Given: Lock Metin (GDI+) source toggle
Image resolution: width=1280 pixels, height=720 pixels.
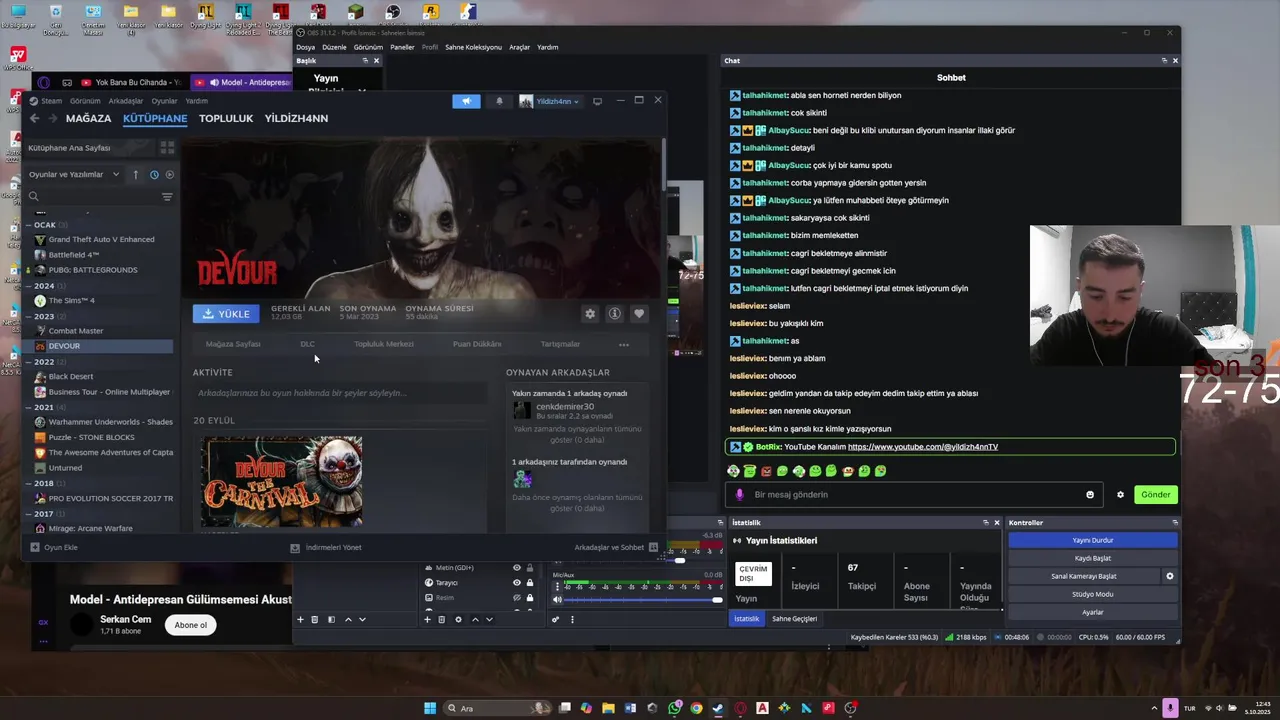Looking at the screenshot, I should coord(529,567).
